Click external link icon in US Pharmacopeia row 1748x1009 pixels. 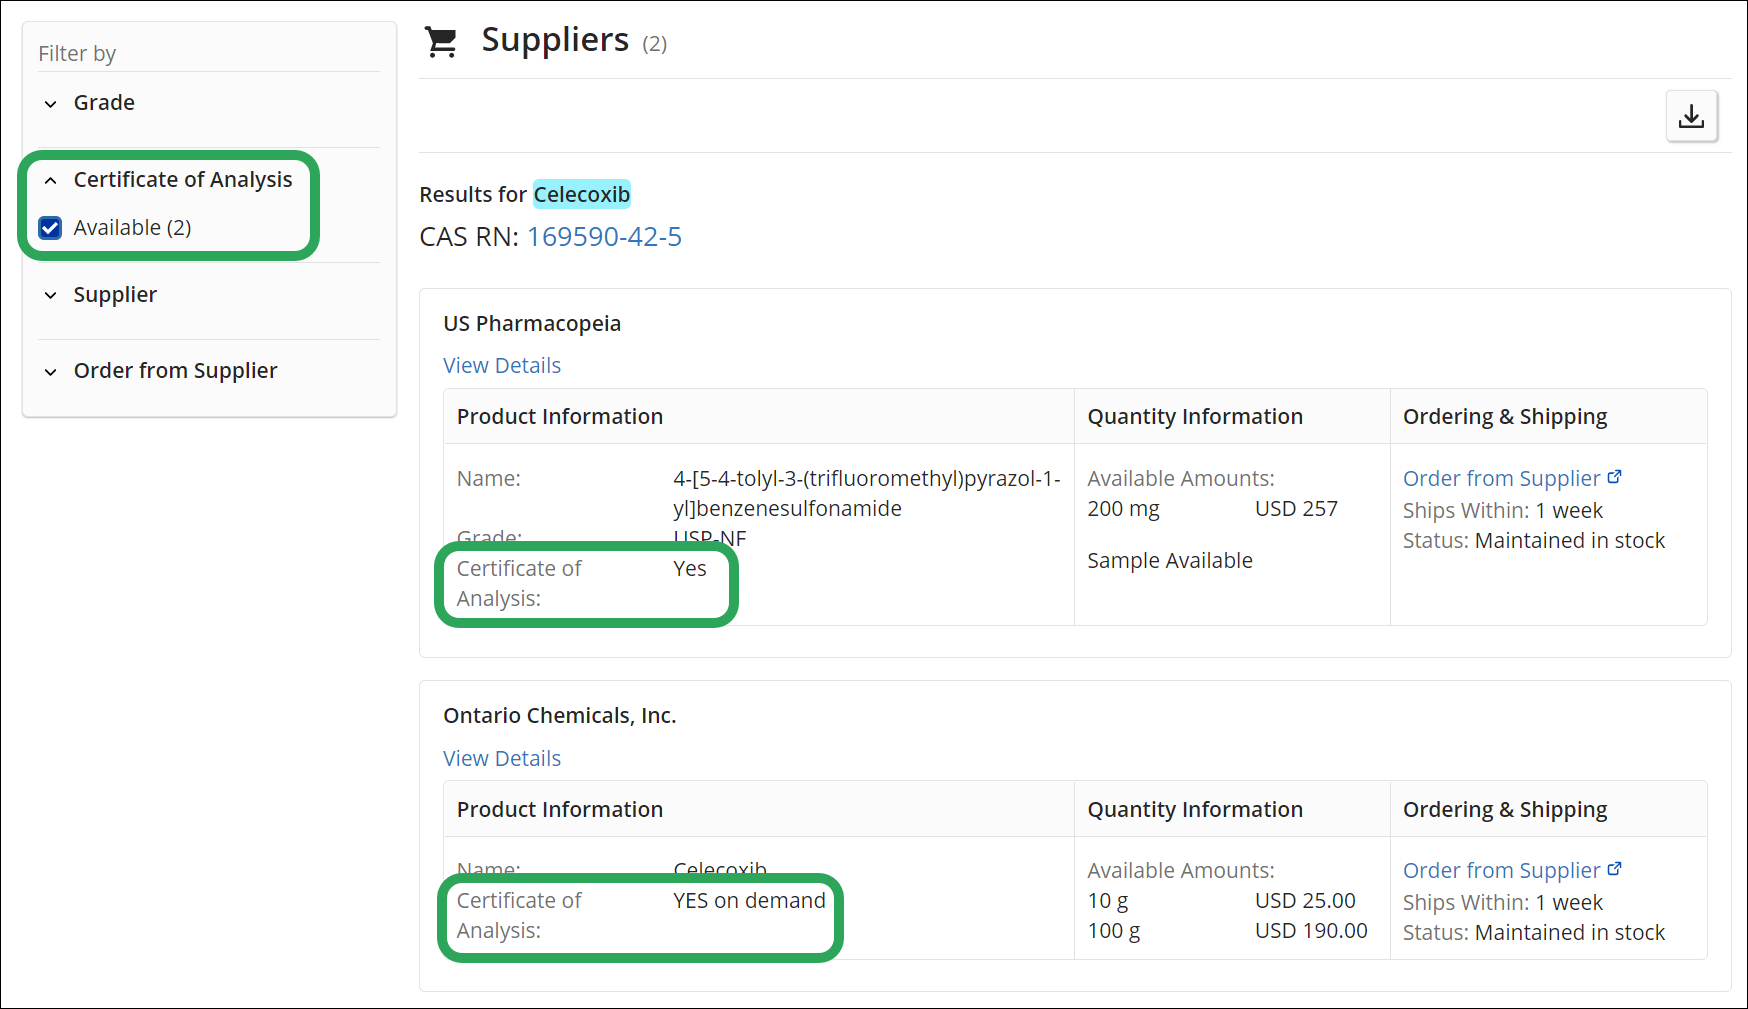click(1614, 477)
